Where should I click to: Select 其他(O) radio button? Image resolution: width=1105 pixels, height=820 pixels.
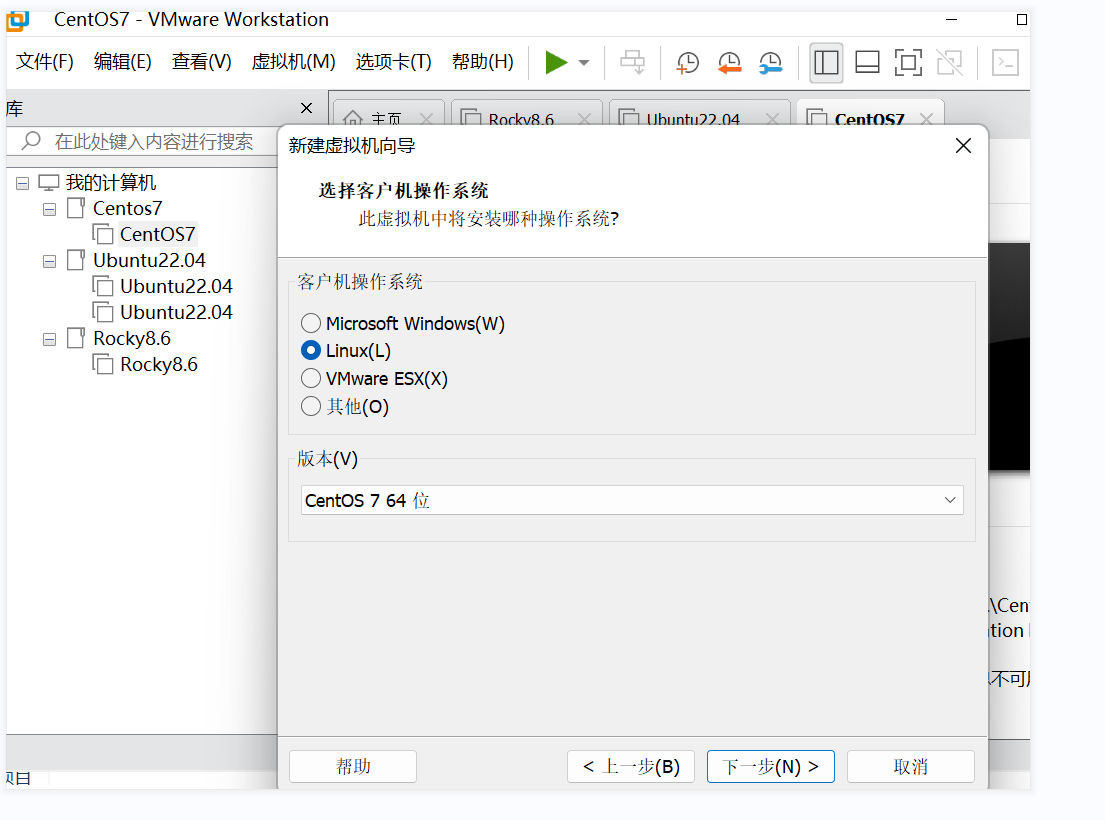[x=311, y=406]
